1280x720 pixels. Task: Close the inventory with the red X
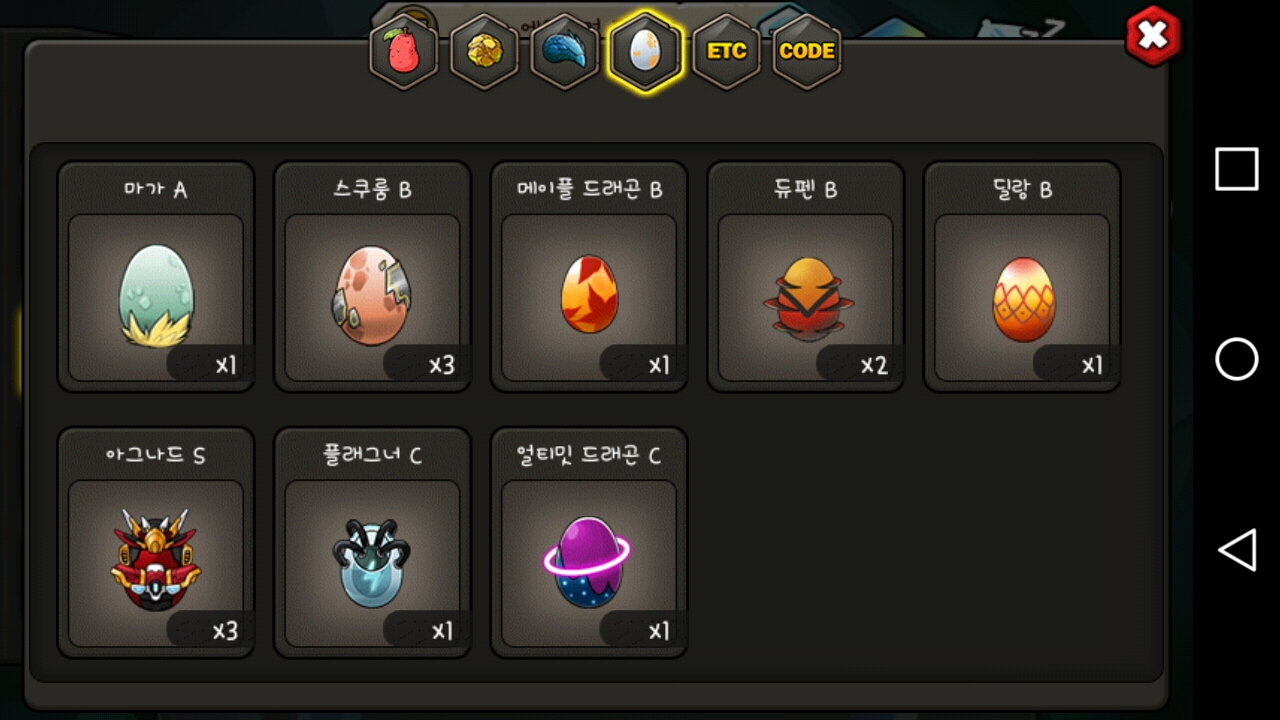coord(1153,37)
